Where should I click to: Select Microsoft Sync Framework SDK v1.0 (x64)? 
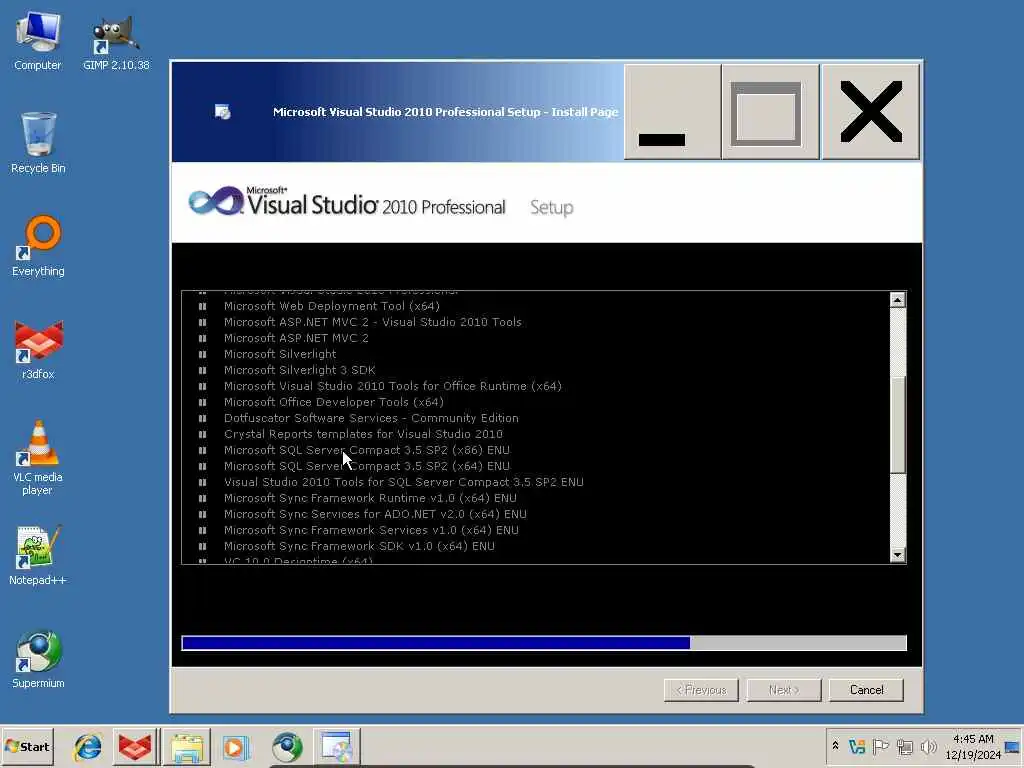click(x=359, y=546)
